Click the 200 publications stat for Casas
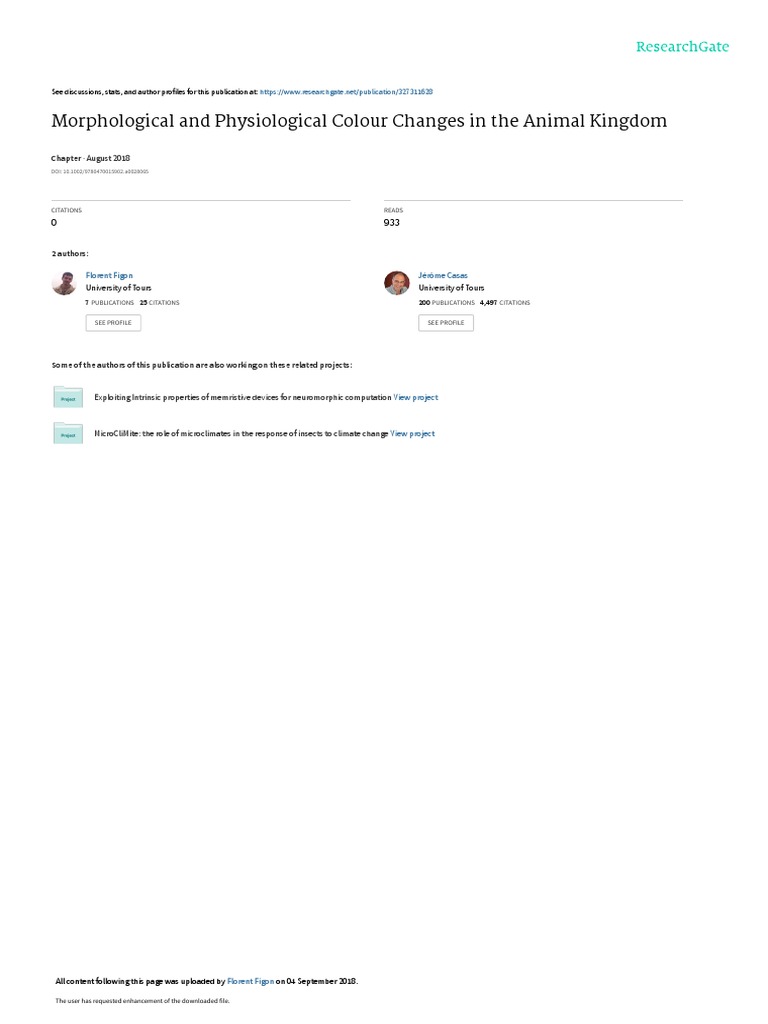Image resolution: width=768 pixels, height=1024 pixels. click(x=447, y=303)
